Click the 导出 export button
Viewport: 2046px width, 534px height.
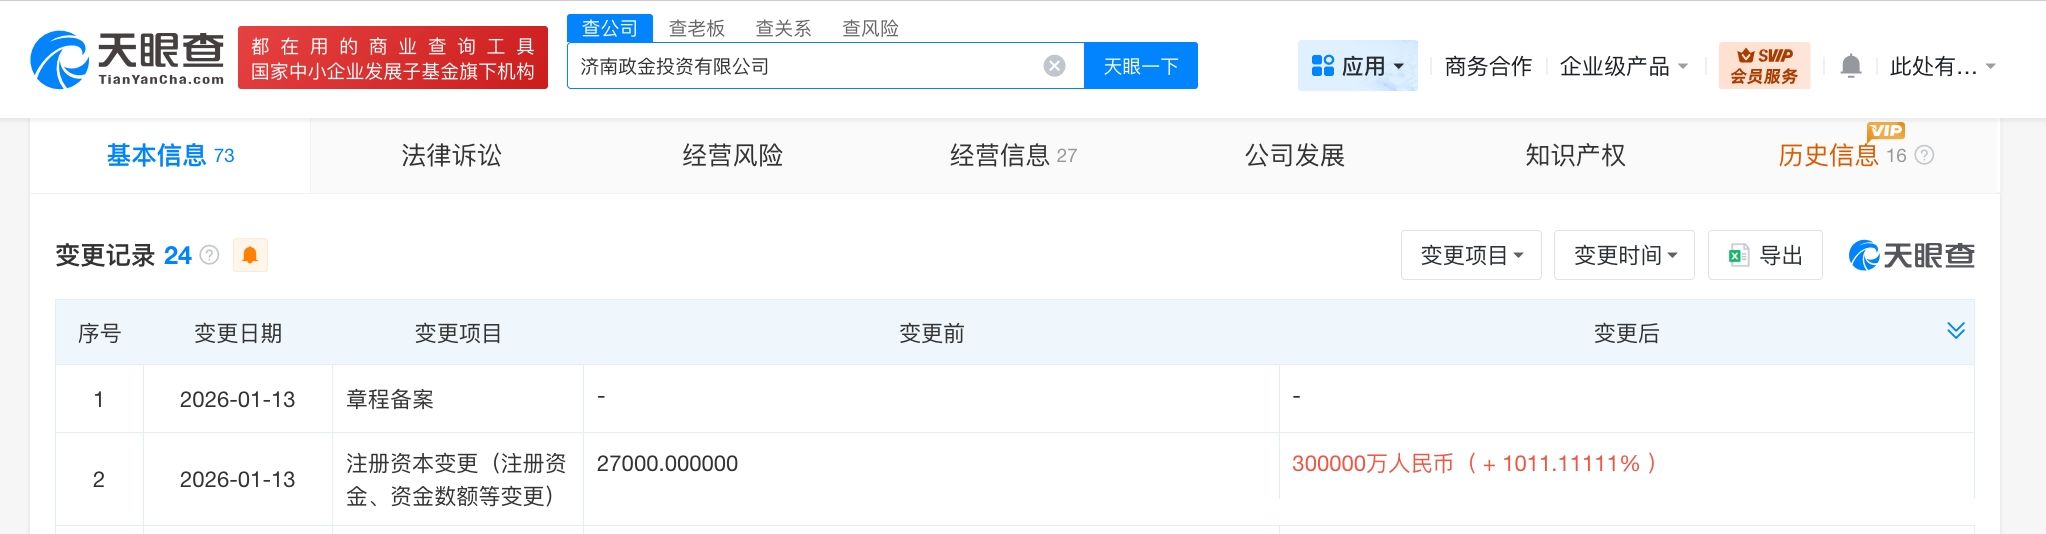coord(1765,255)
